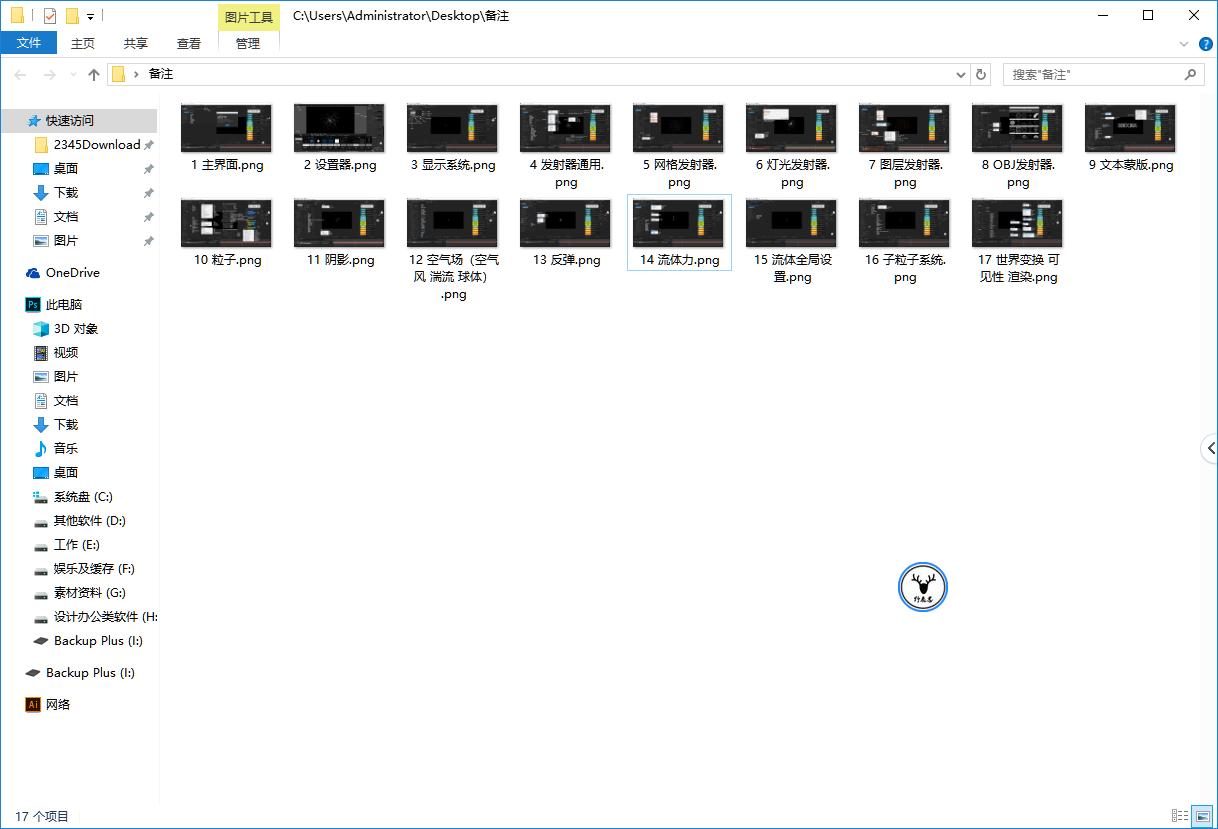This screenshot has width=1218, height=829.
Task: Select Backup Plus (I:) under 此电脑
Action: pyautogui.click(x=97, y=640)
